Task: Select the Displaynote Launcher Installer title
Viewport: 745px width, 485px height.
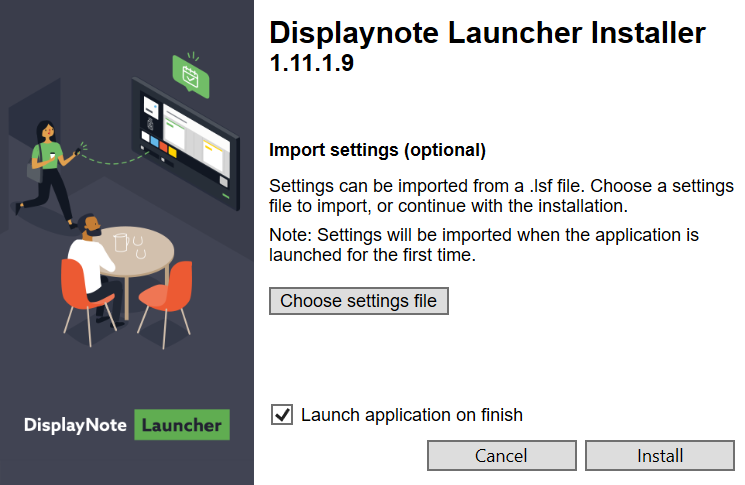Action: coord(487,33)
